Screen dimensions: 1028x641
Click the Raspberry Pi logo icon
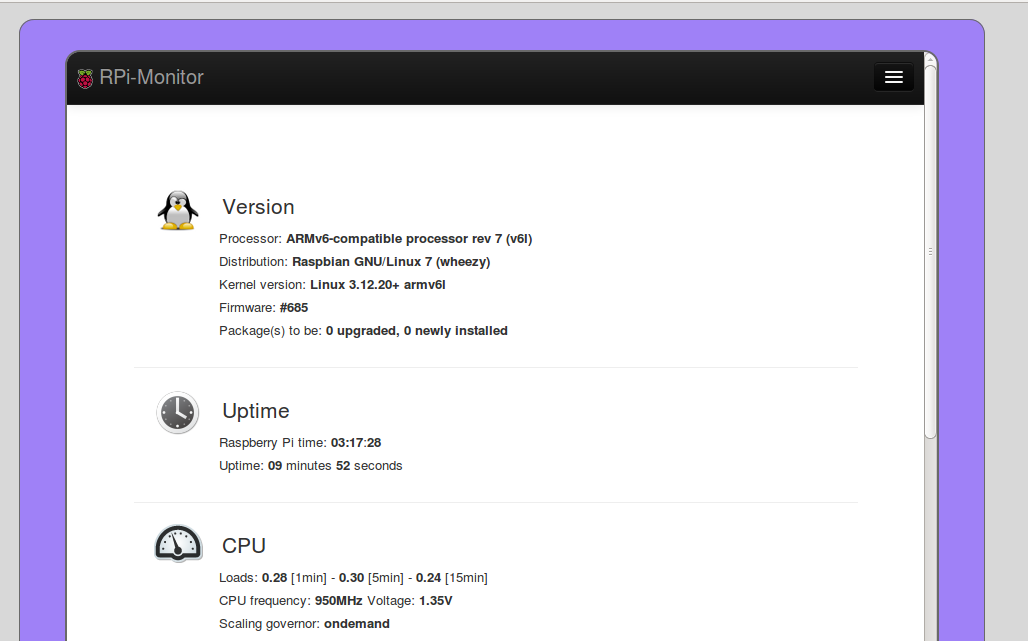85,78
